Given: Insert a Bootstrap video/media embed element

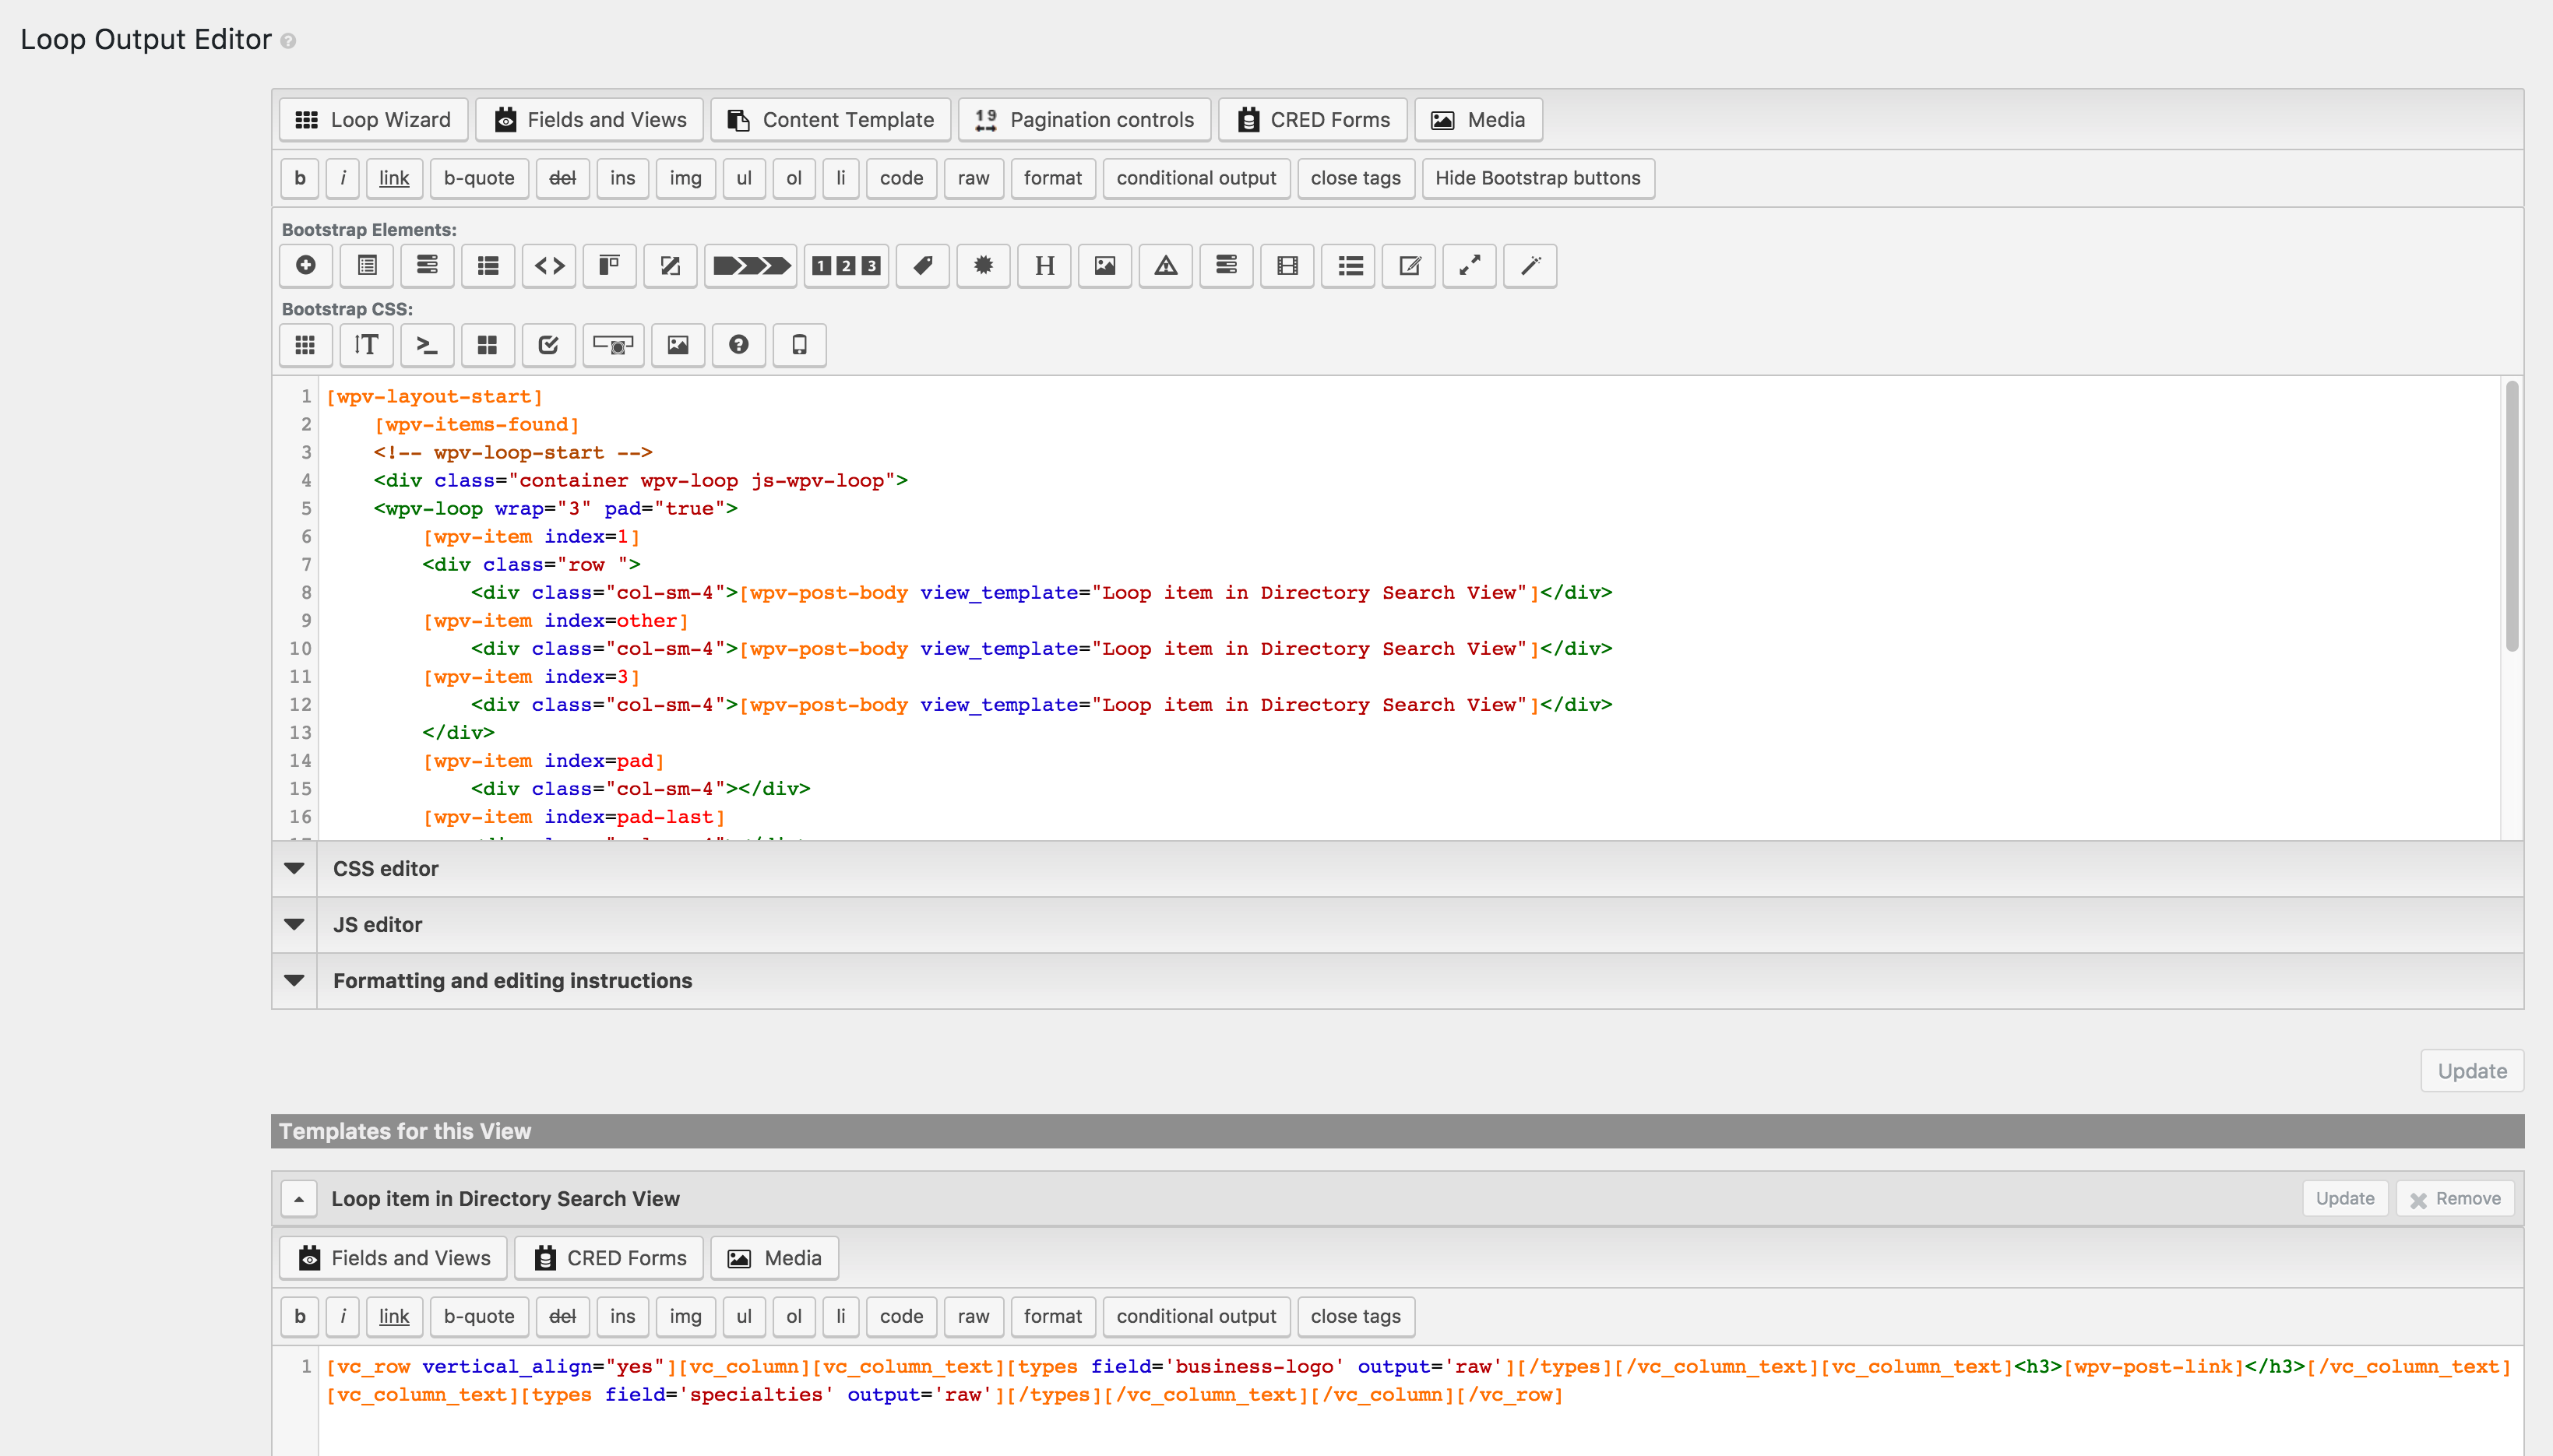Looking at the screenshot, I should tap(1286, 266).
